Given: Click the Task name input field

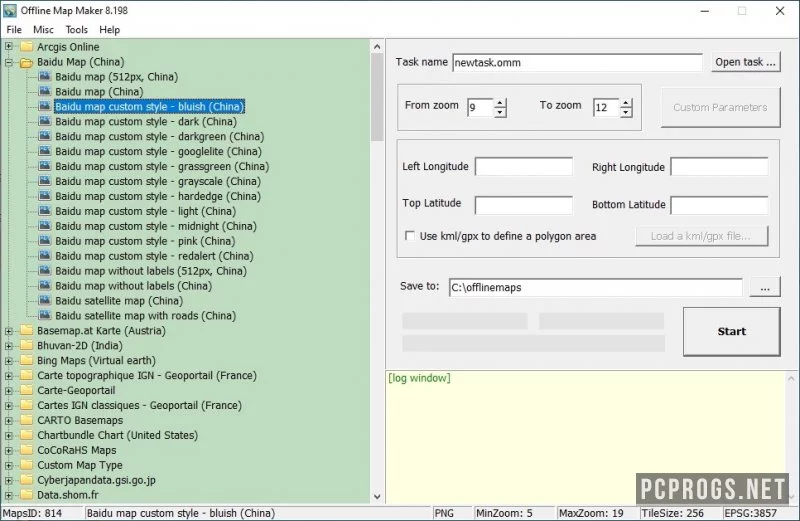Looking at the screenshot, I should [578, 62].
